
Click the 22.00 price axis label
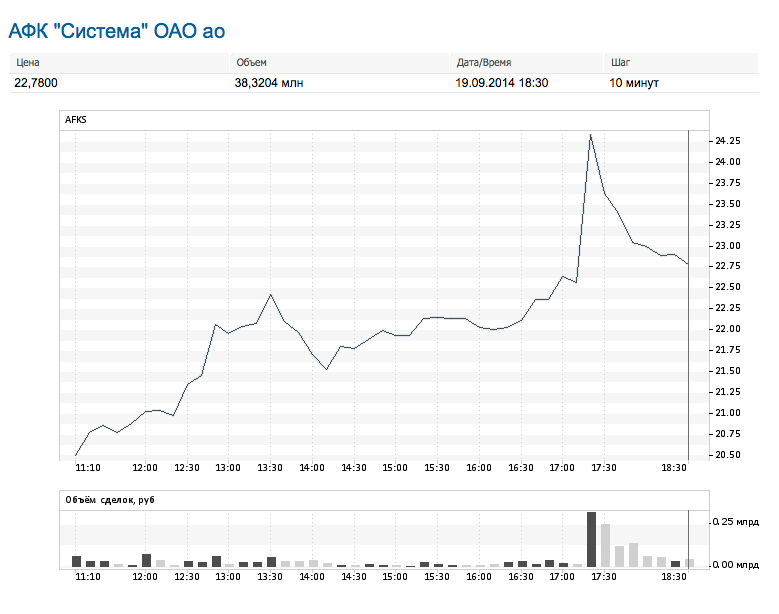coord(727,328)
